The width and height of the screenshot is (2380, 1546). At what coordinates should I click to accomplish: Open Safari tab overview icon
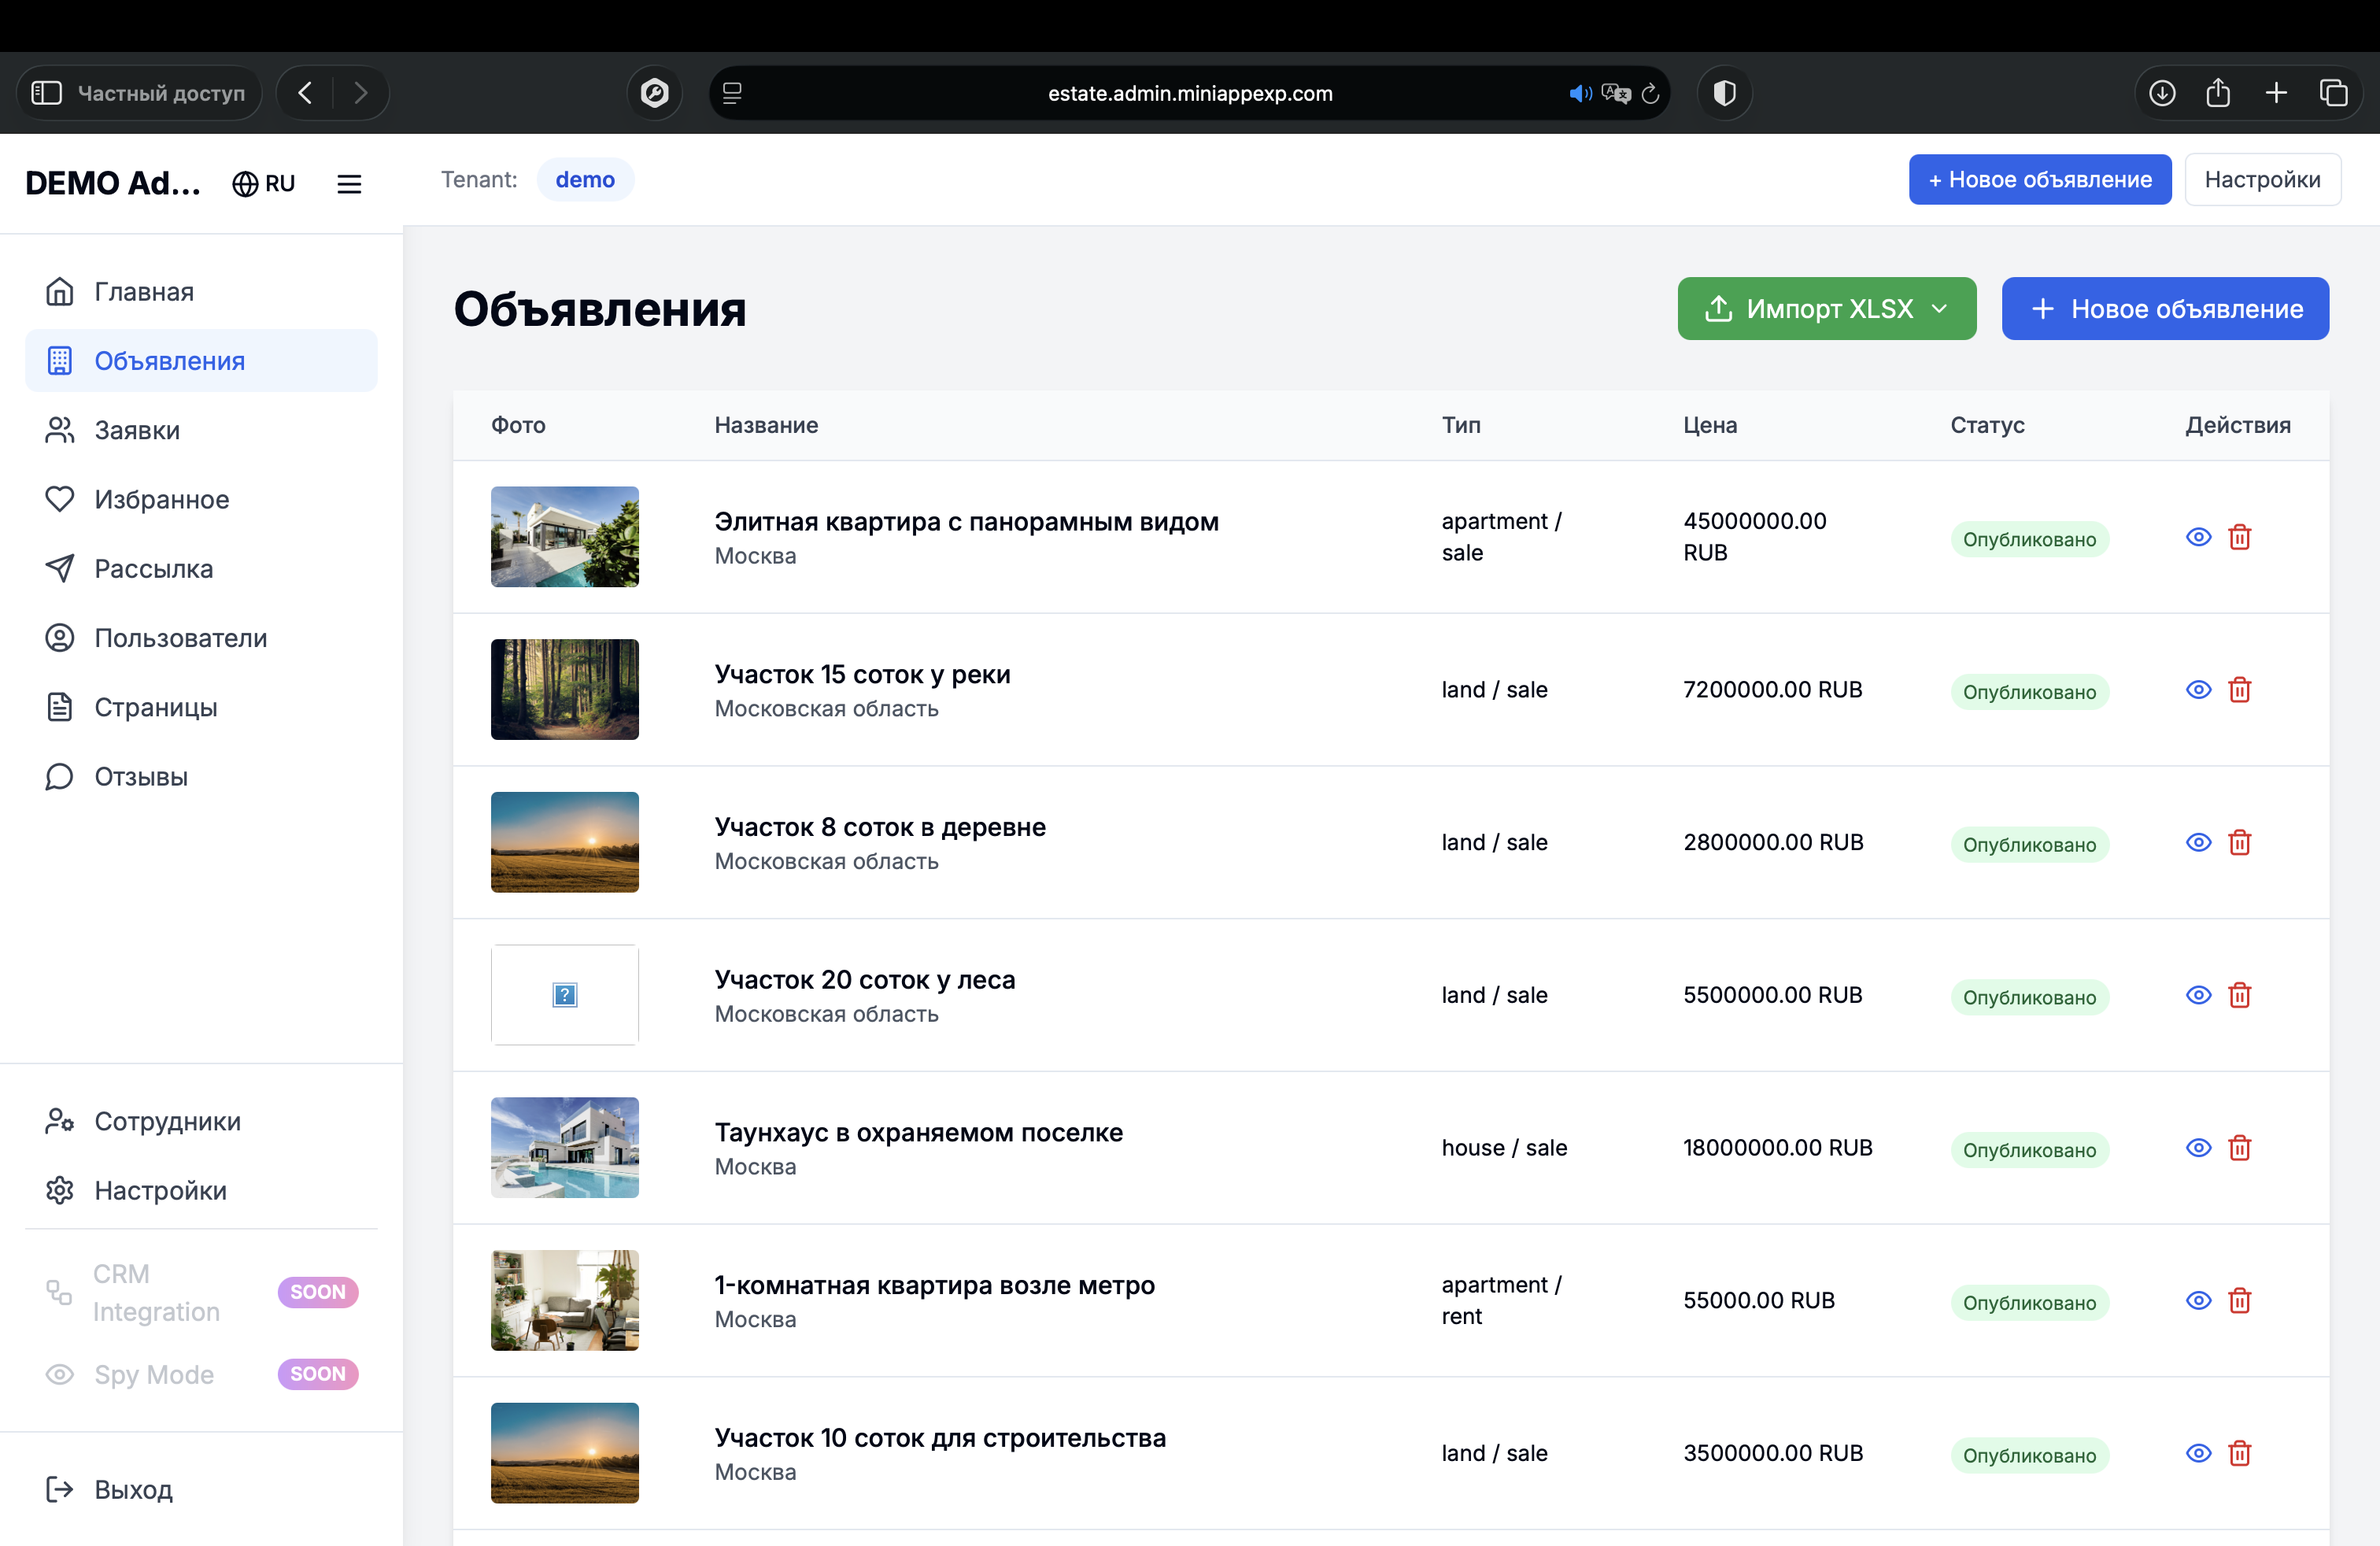click(x=2333, y=93)
